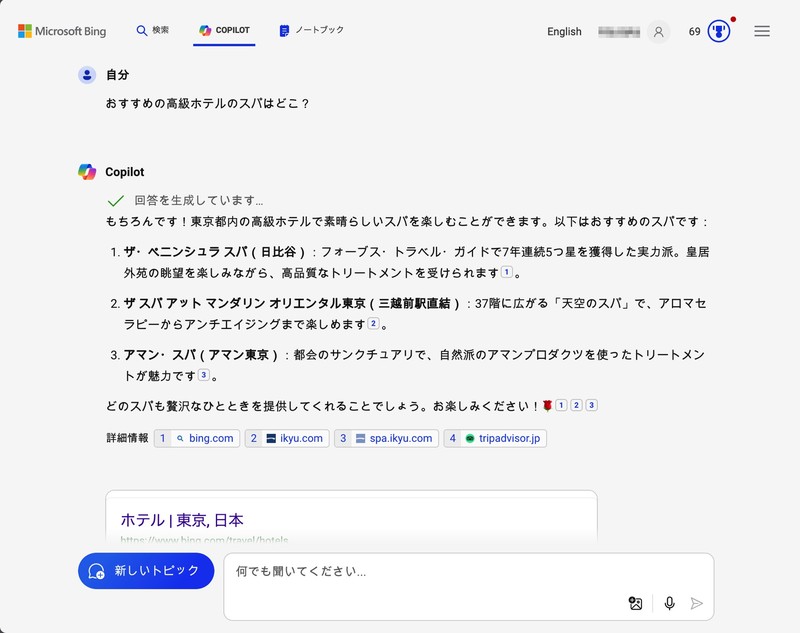800x633 pixels.
Task: Click the user question おすすめの高級ホテルのスパはどこ？
Action: (207, 104)
